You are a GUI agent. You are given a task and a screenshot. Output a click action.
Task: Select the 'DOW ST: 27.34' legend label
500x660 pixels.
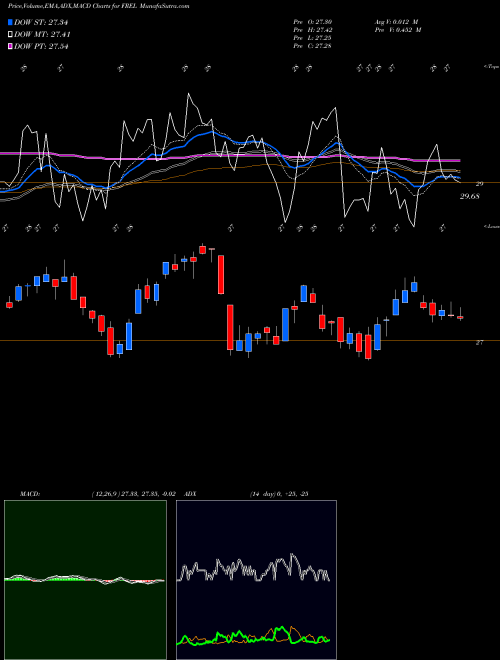(41, 22)
